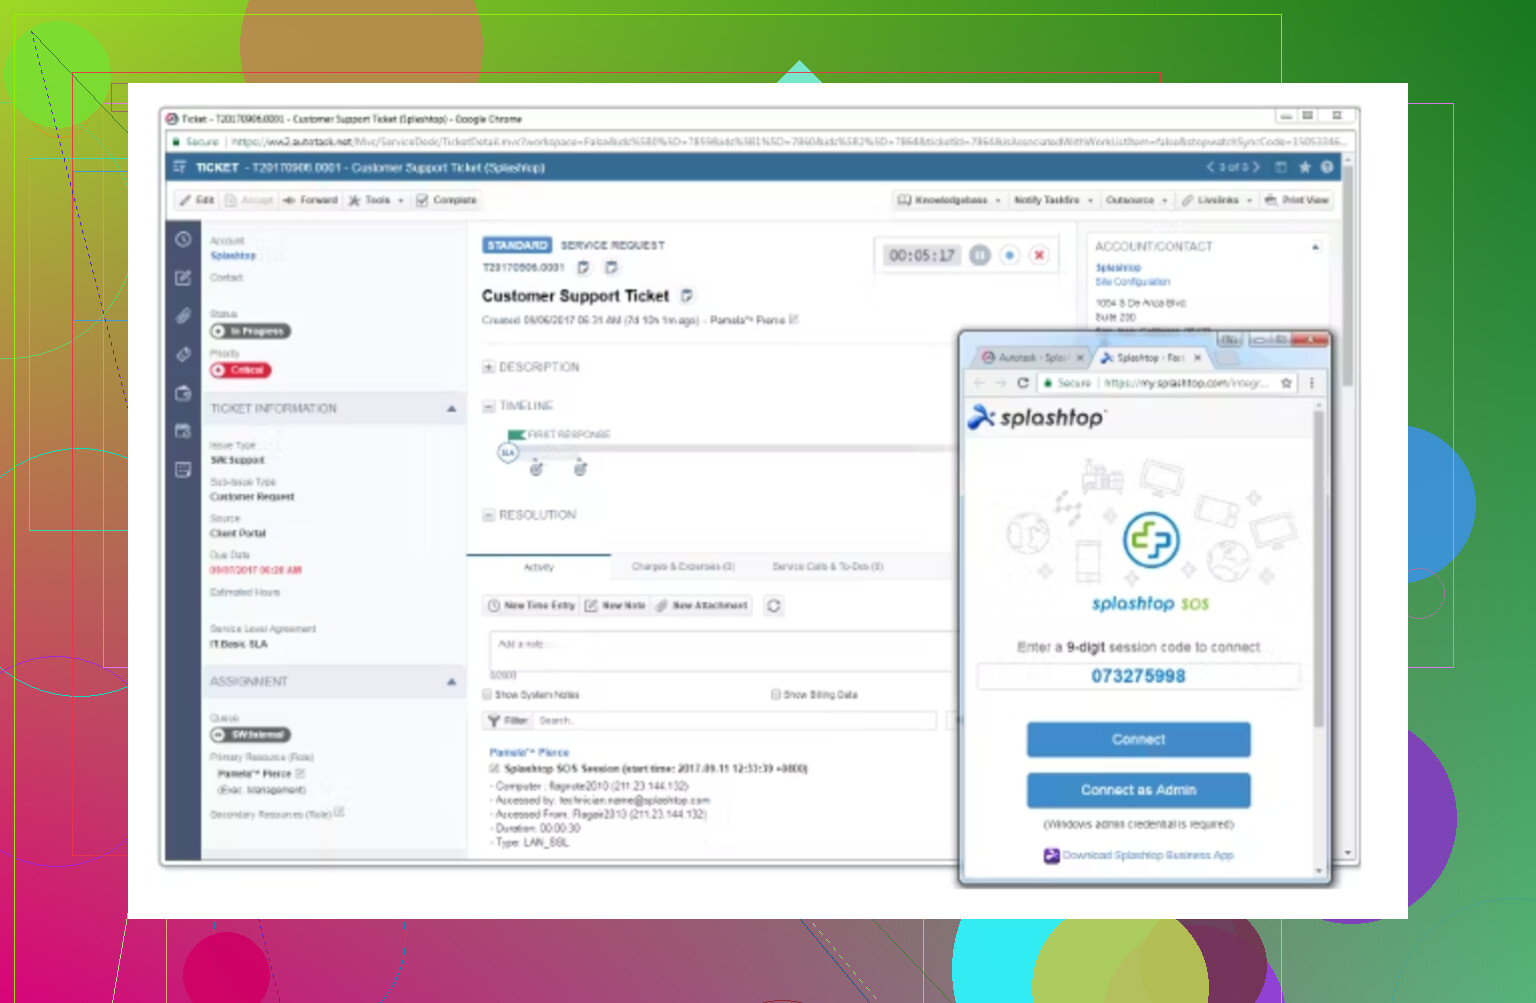Open Download Splashtop Business App link
This screenshot has width=1536, height=1003.
pyautogui.click(x=1148, y=855)
